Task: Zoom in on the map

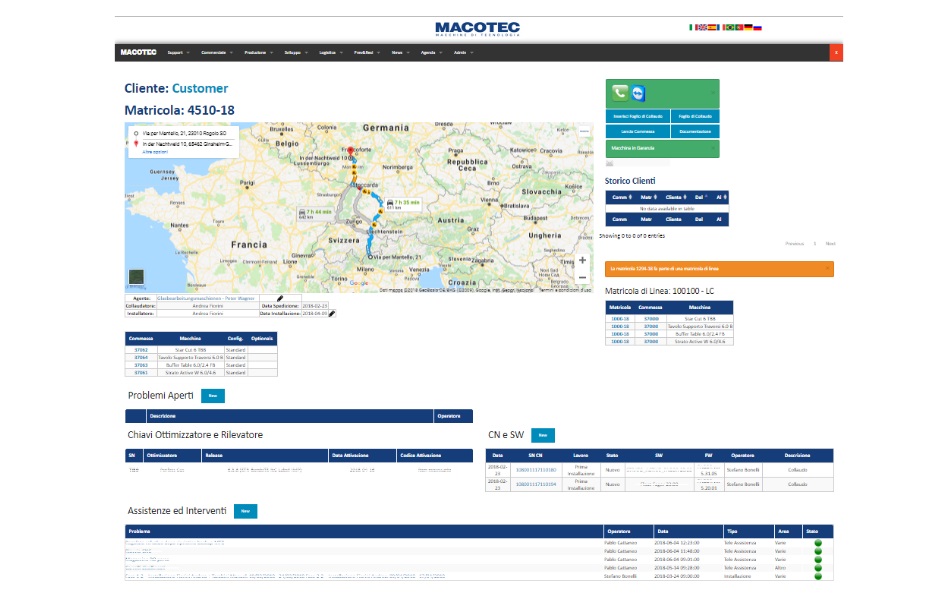Action: tap(582, 260)
